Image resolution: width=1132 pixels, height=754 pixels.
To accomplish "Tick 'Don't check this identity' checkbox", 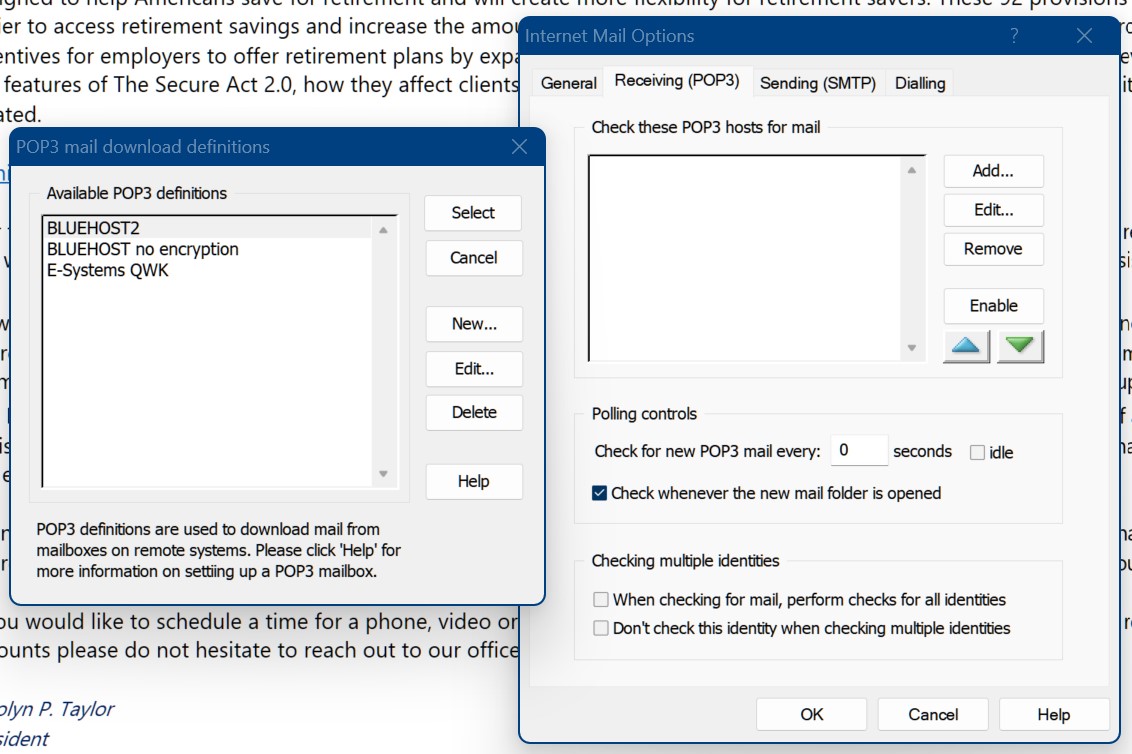I will pos(601,629).
